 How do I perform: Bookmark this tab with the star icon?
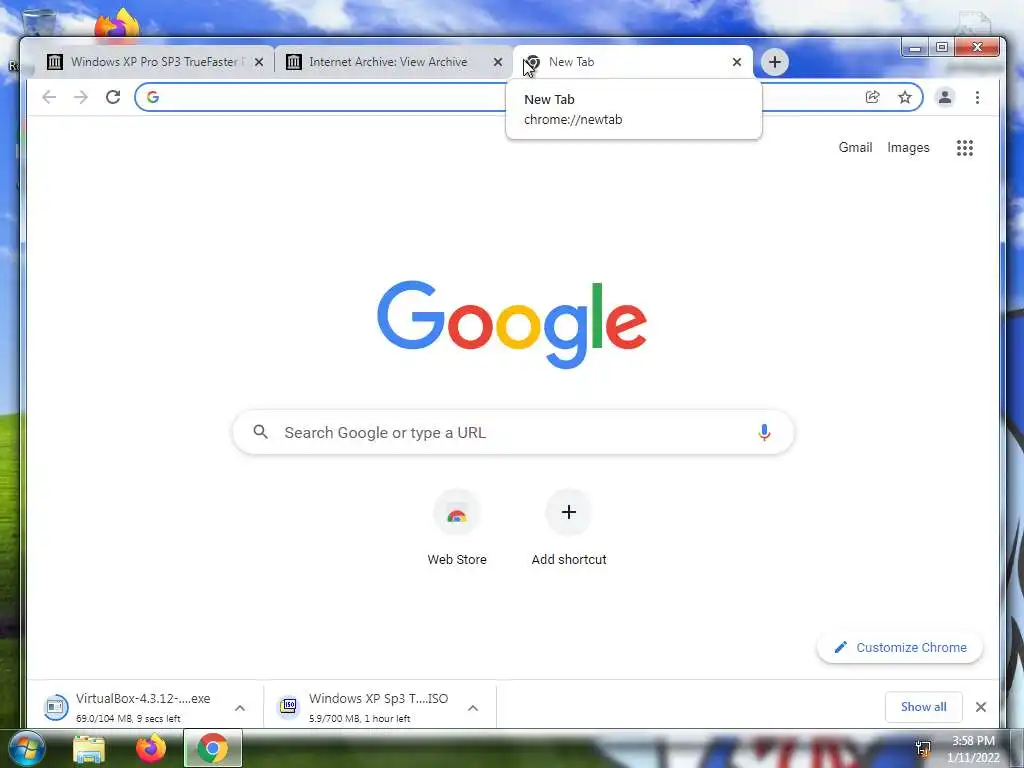[x=904, y=97]
